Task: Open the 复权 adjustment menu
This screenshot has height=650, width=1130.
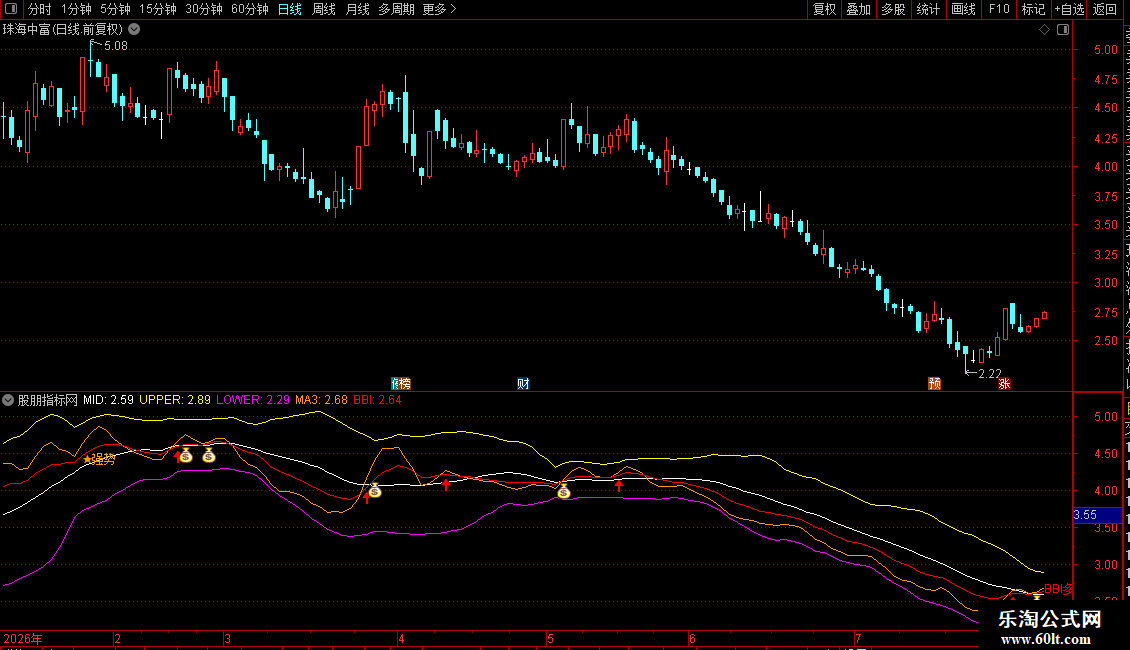Action: pyautogui.click(x=824, y=9)
